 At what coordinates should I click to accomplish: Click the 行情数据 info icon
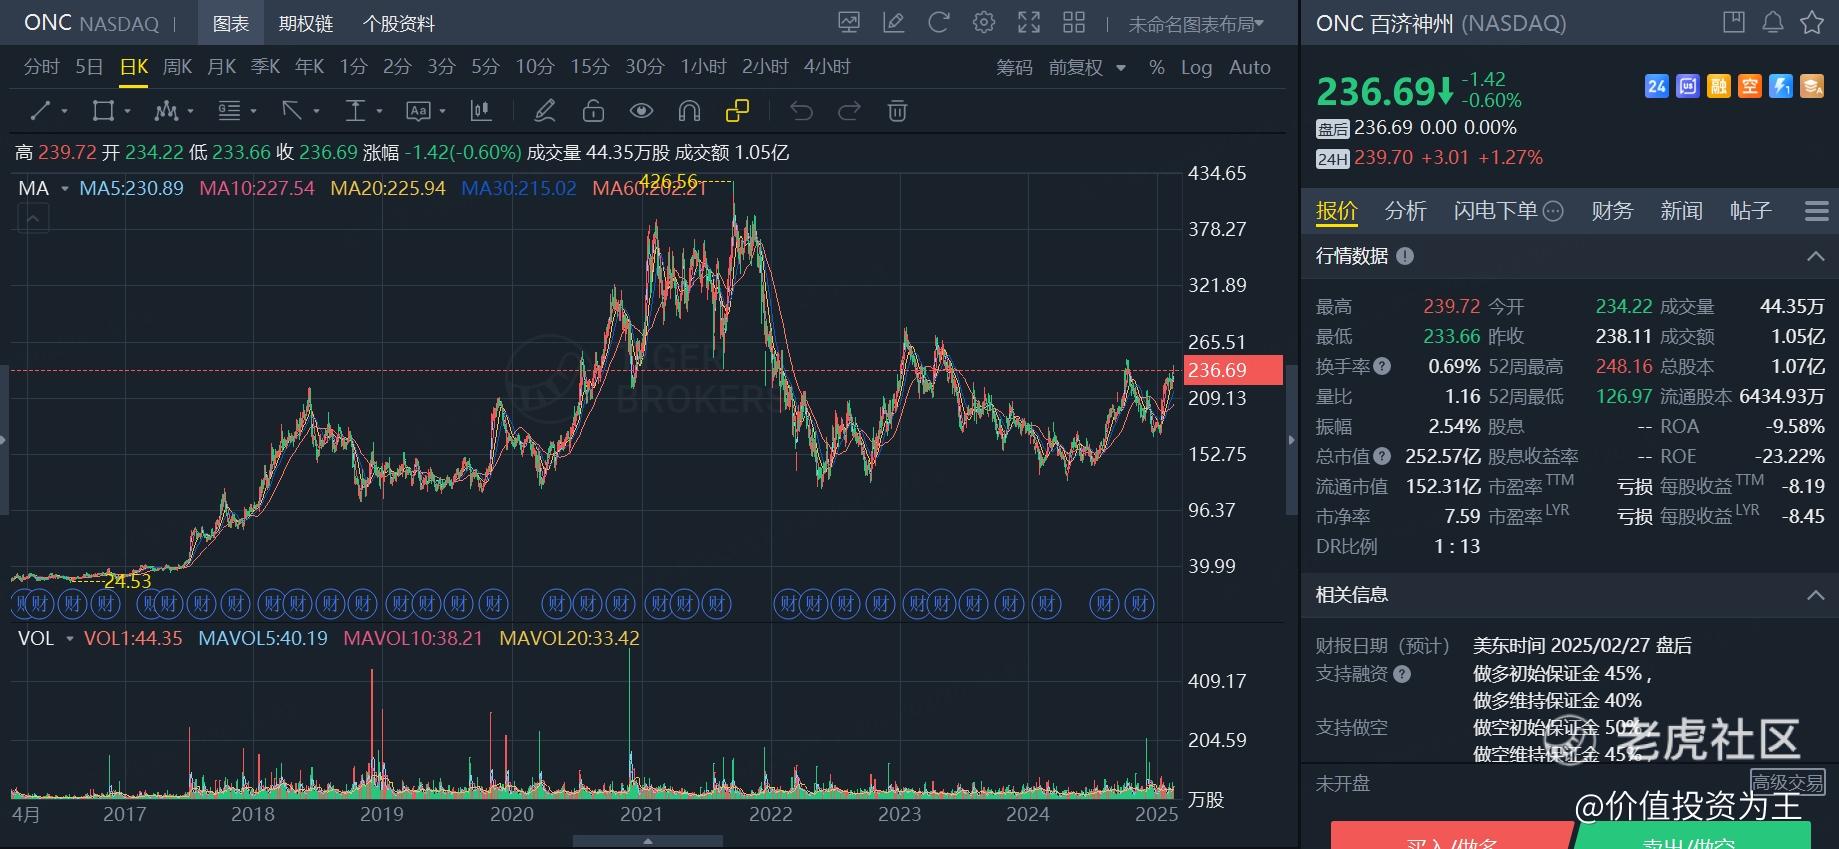1405,256
